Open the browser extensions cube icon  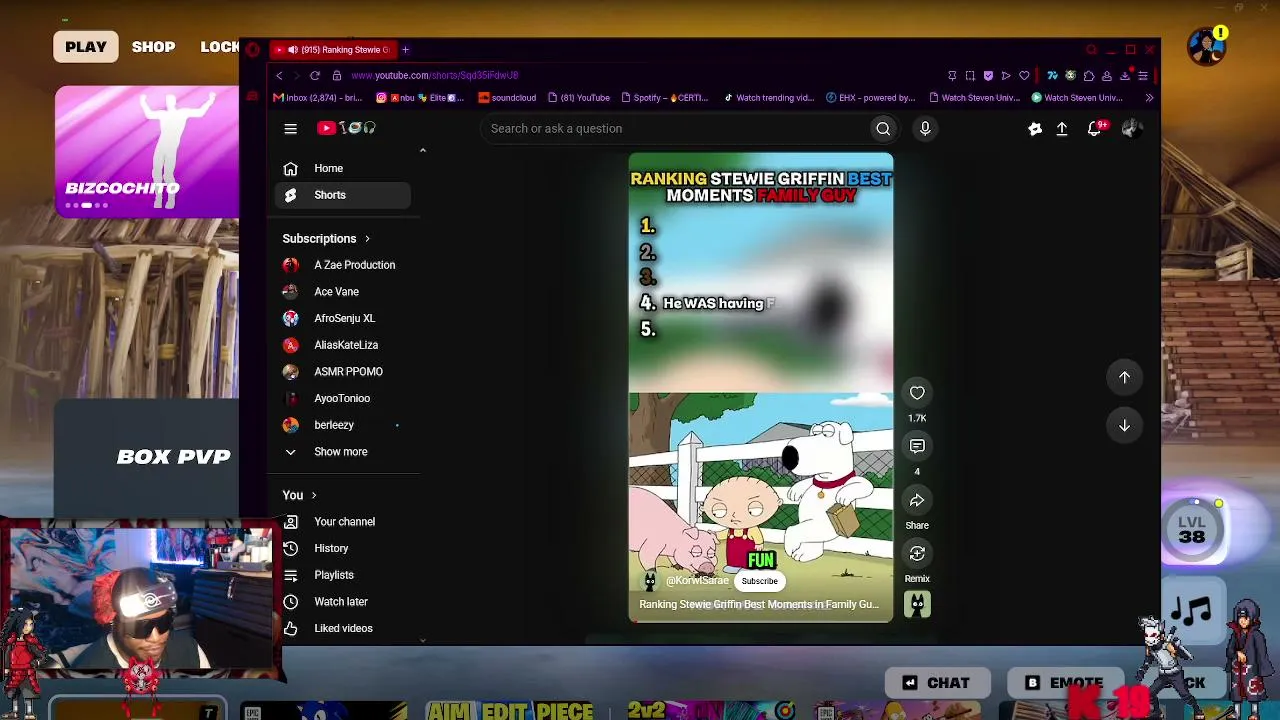(x=1089, y=75)
